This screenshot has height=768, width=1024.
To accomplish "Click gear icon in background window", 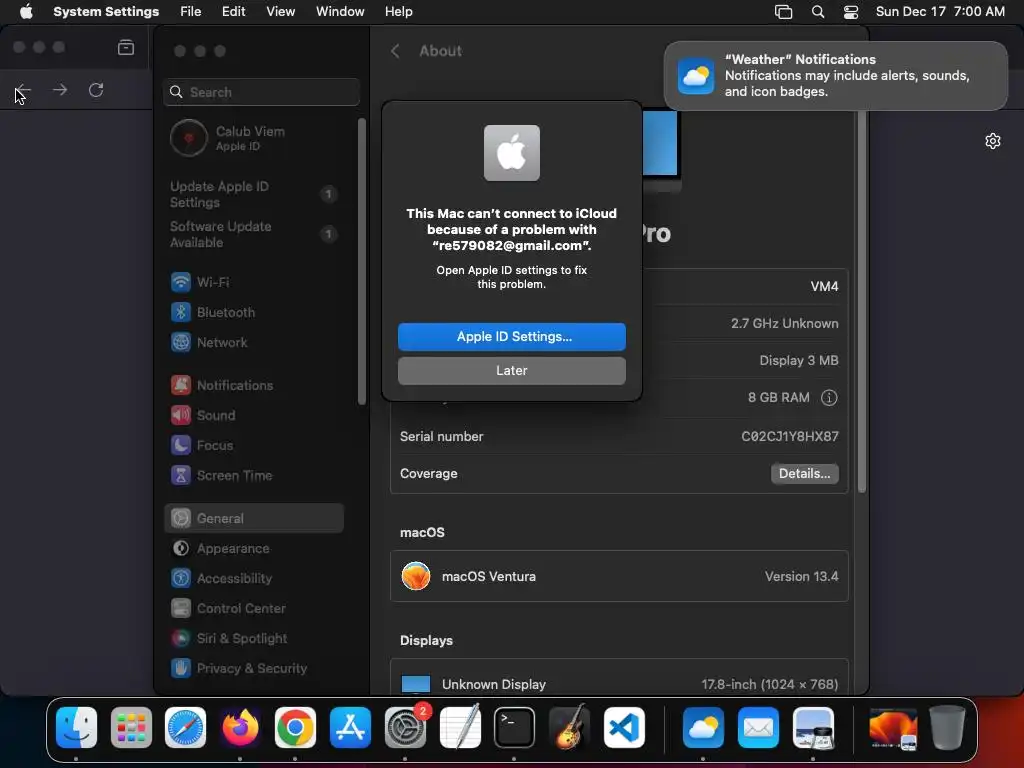I will (993, 141).
